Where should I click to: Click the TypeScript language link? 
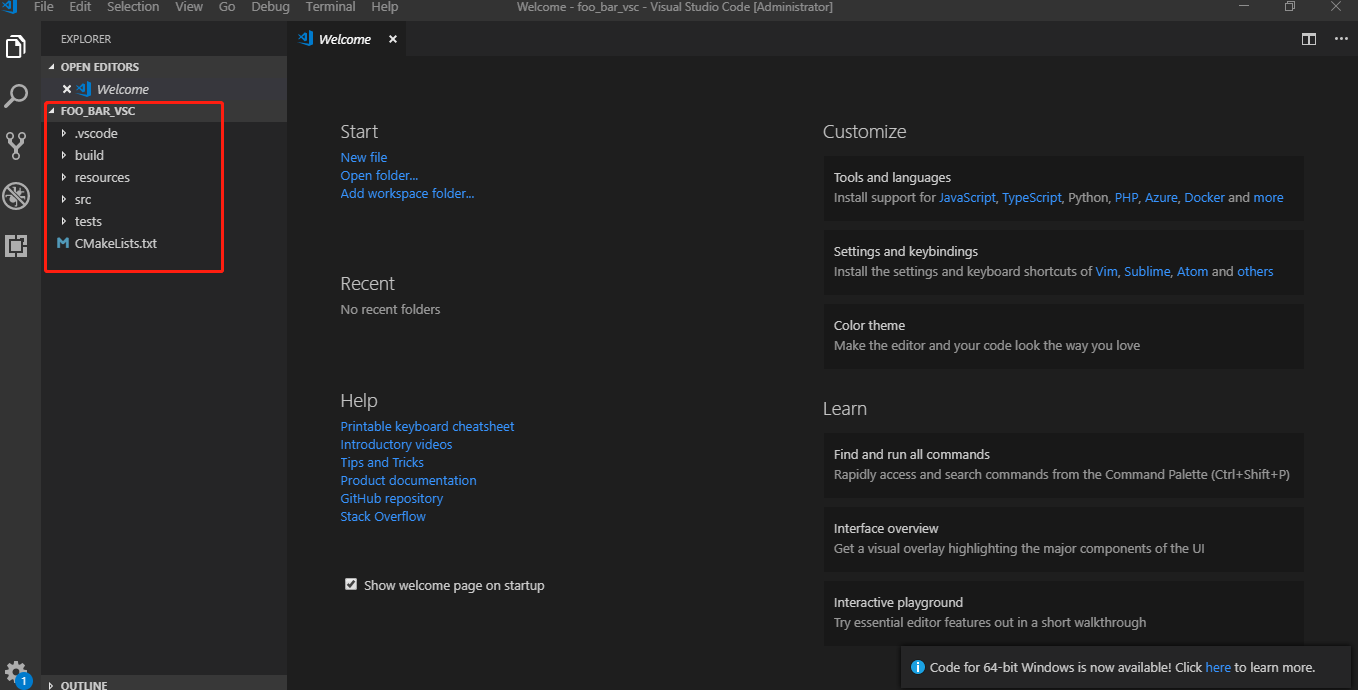1031,197
